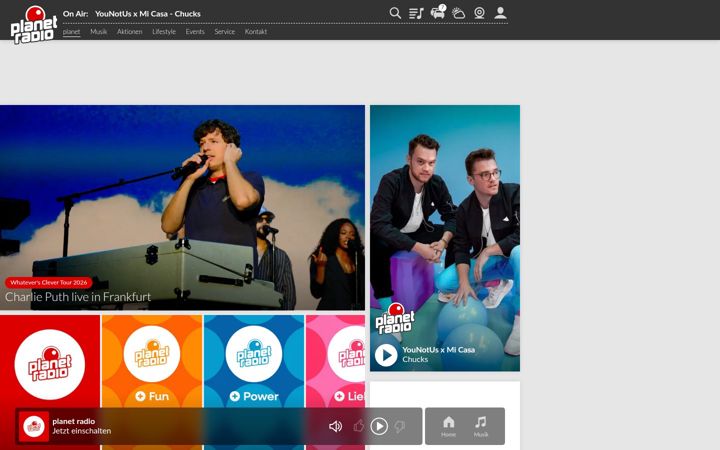Open the Kontakt menu item
The width and height of the screenshot is (720, 450).
pyautogui.click(x=256, y=32)
